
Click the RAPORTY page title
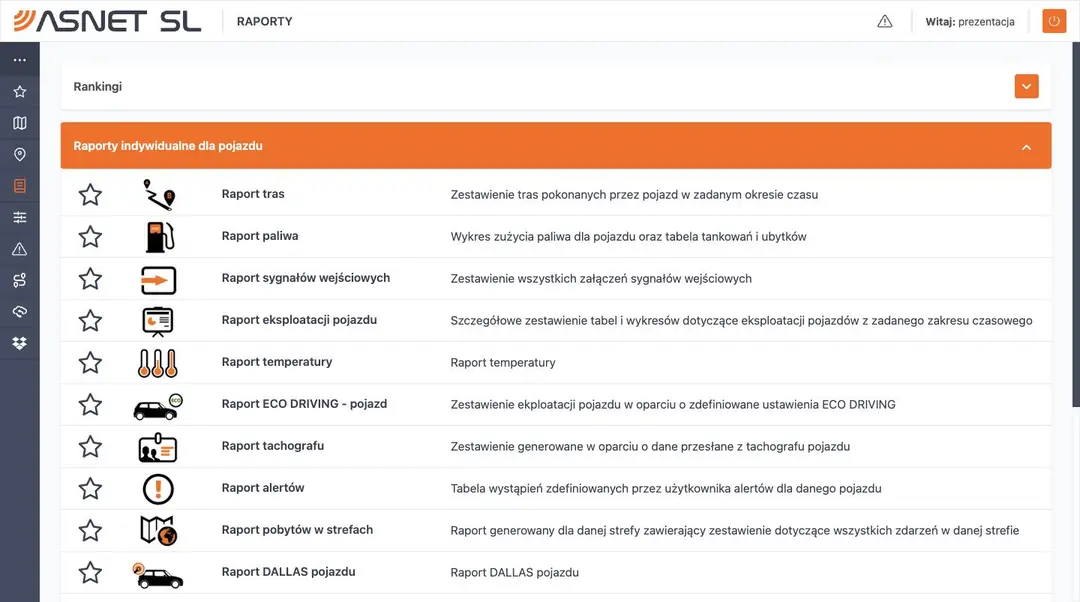(x=264, y=22)
